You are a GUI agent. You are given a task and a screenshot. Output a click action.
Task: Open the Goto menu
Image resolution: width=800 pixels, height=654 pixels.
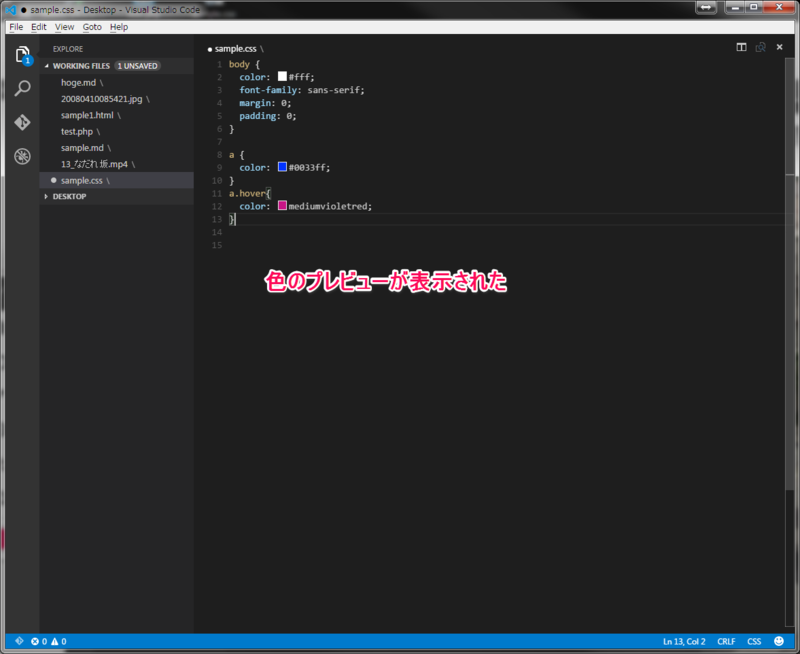click(92, 27)
